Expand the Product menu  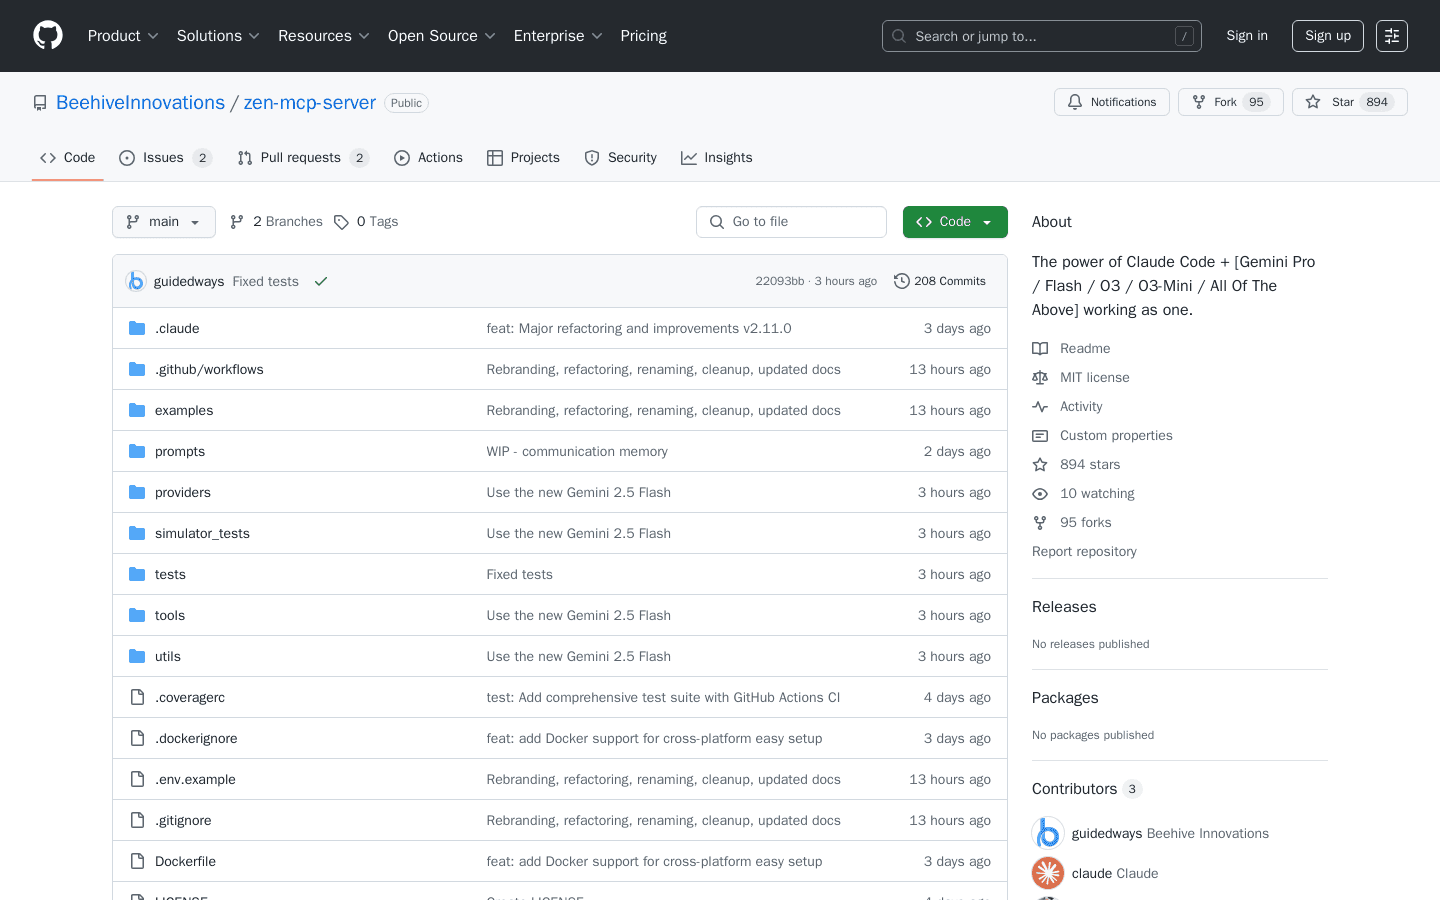pos(123,36)
